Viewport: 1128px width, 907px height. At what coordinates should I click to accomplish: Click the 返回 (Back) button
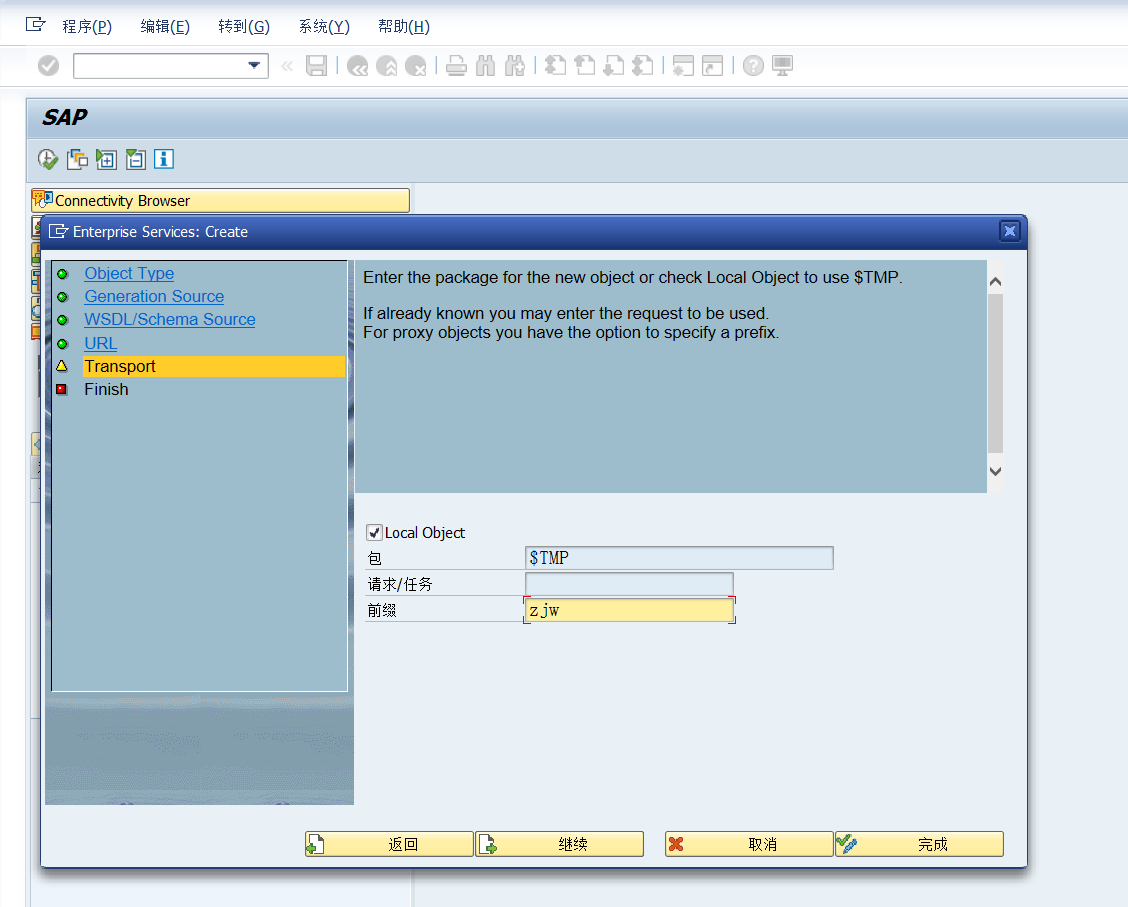pos(389,844)
